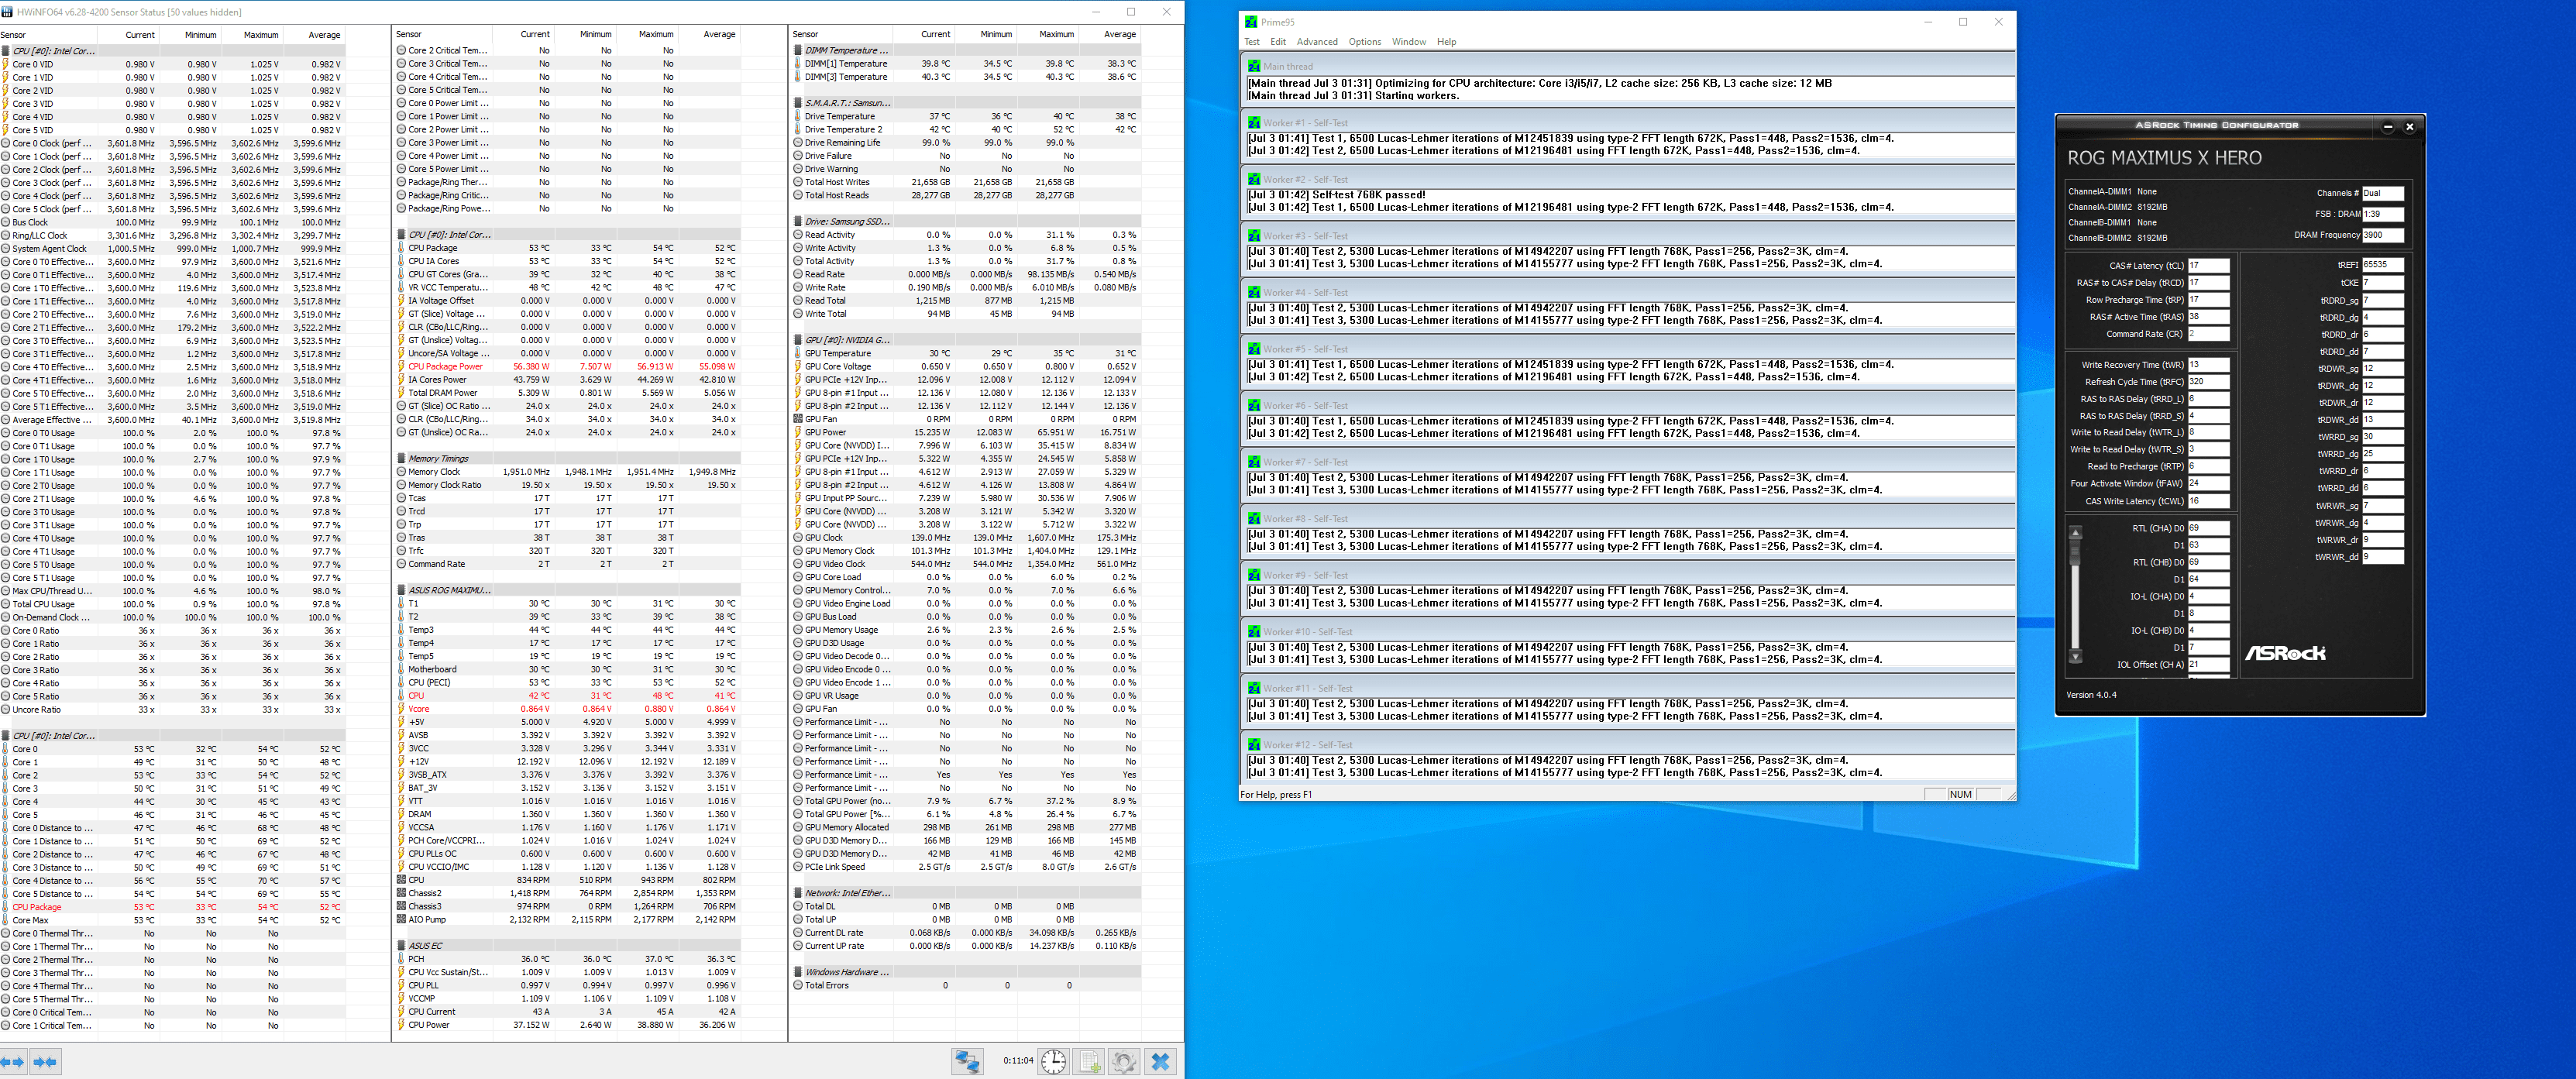This screenshot has width=2576, height=1079.
Task: Click the NUM indicator in Prime95 status bar
Action: click(1960, 795)
